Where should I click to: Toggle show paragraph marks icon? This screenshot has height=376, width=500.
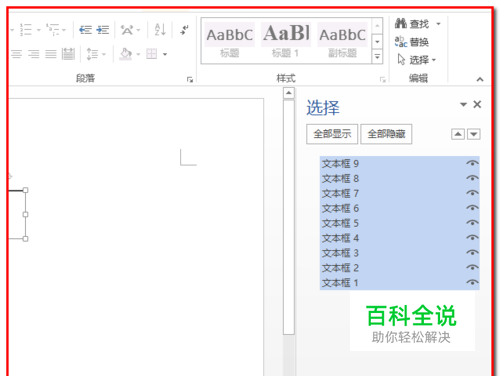tap(184, 30)
